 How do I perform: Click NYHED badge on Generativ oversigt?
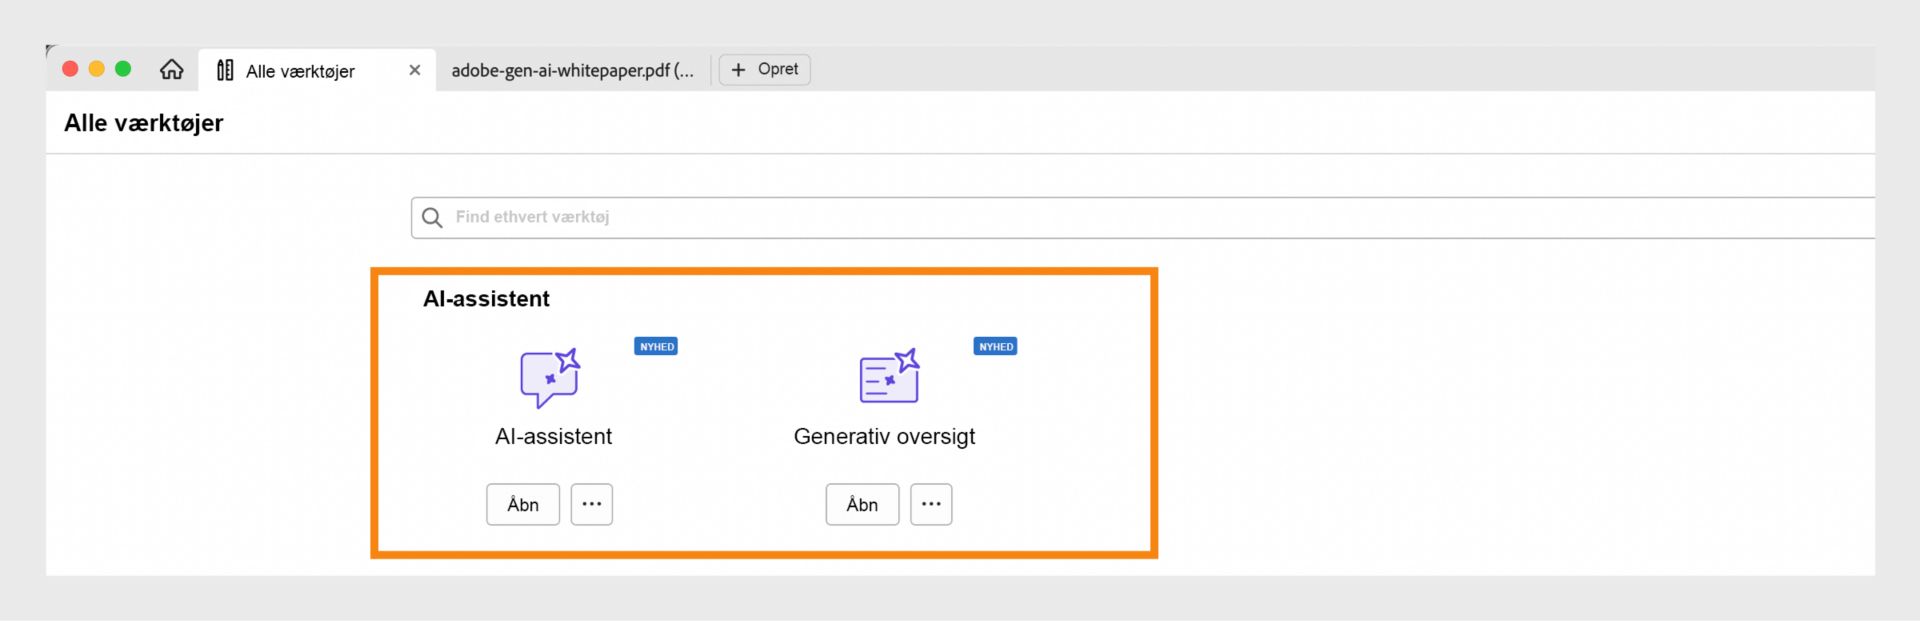[995, 346]
